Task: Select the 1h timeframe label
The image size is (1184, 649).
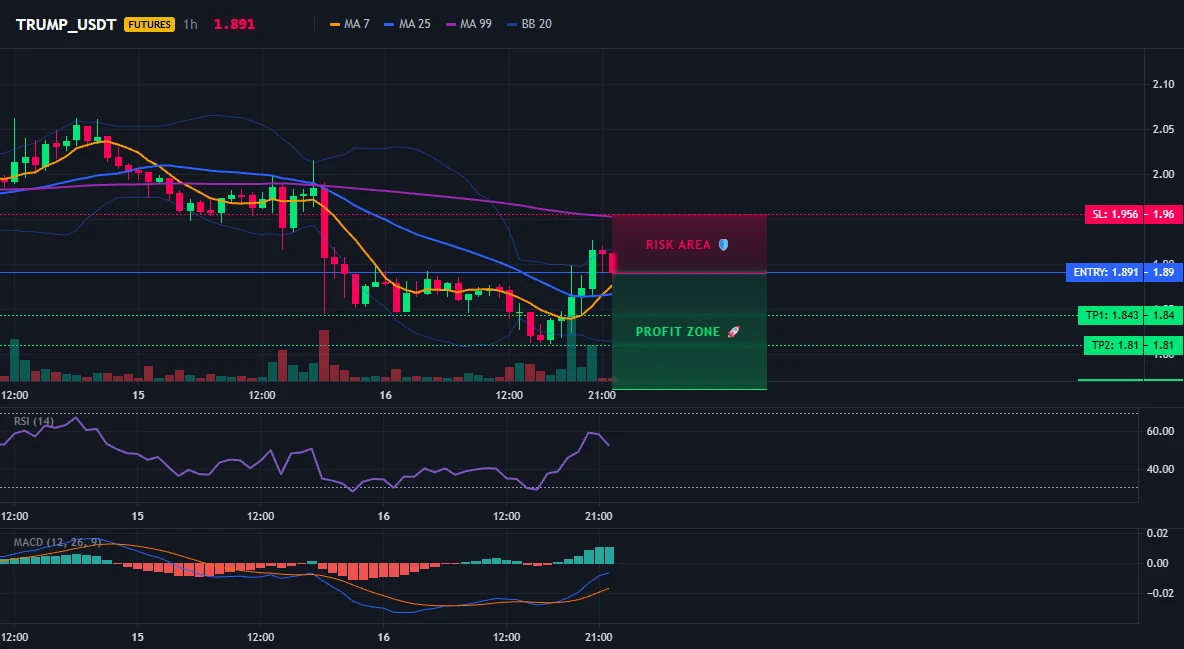Action: pyautogui.click(x=190, y=24)
